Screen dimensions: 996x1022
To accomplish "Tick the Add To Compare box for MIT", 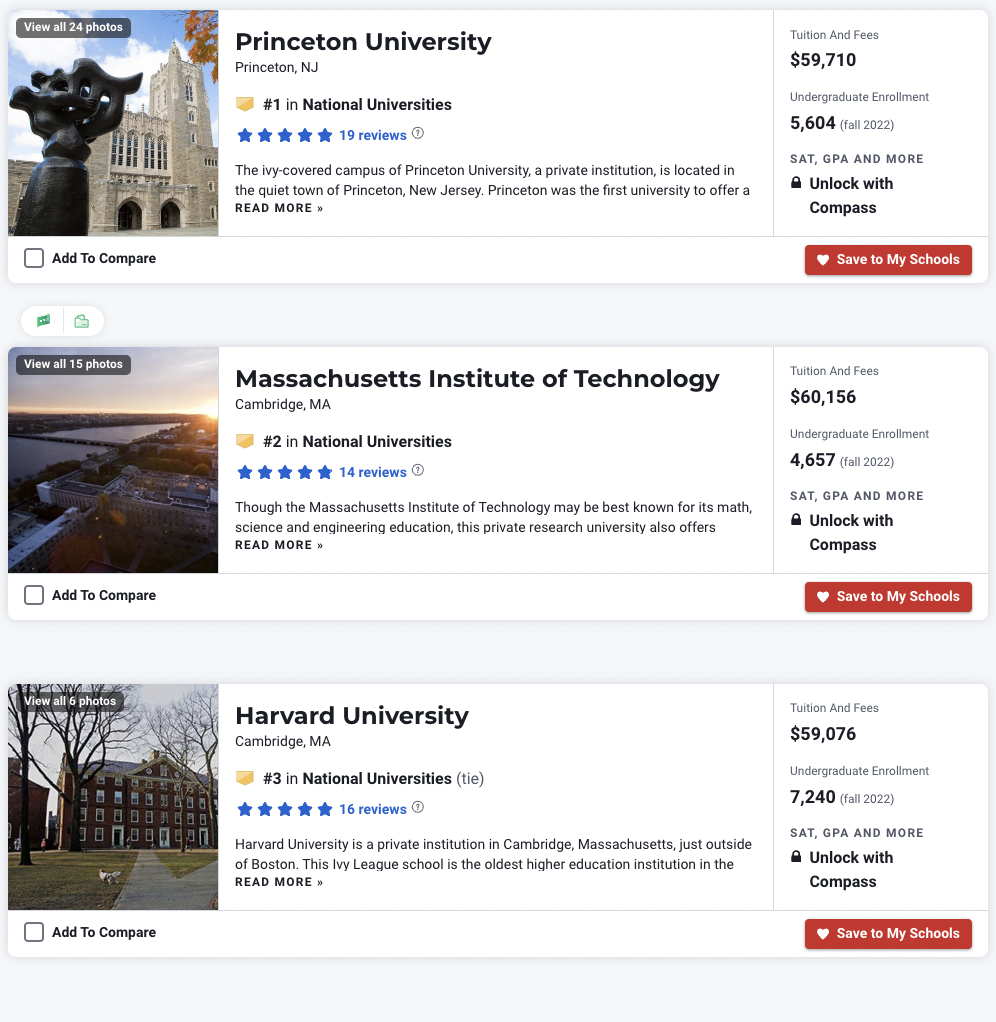I will click(34, 595).
